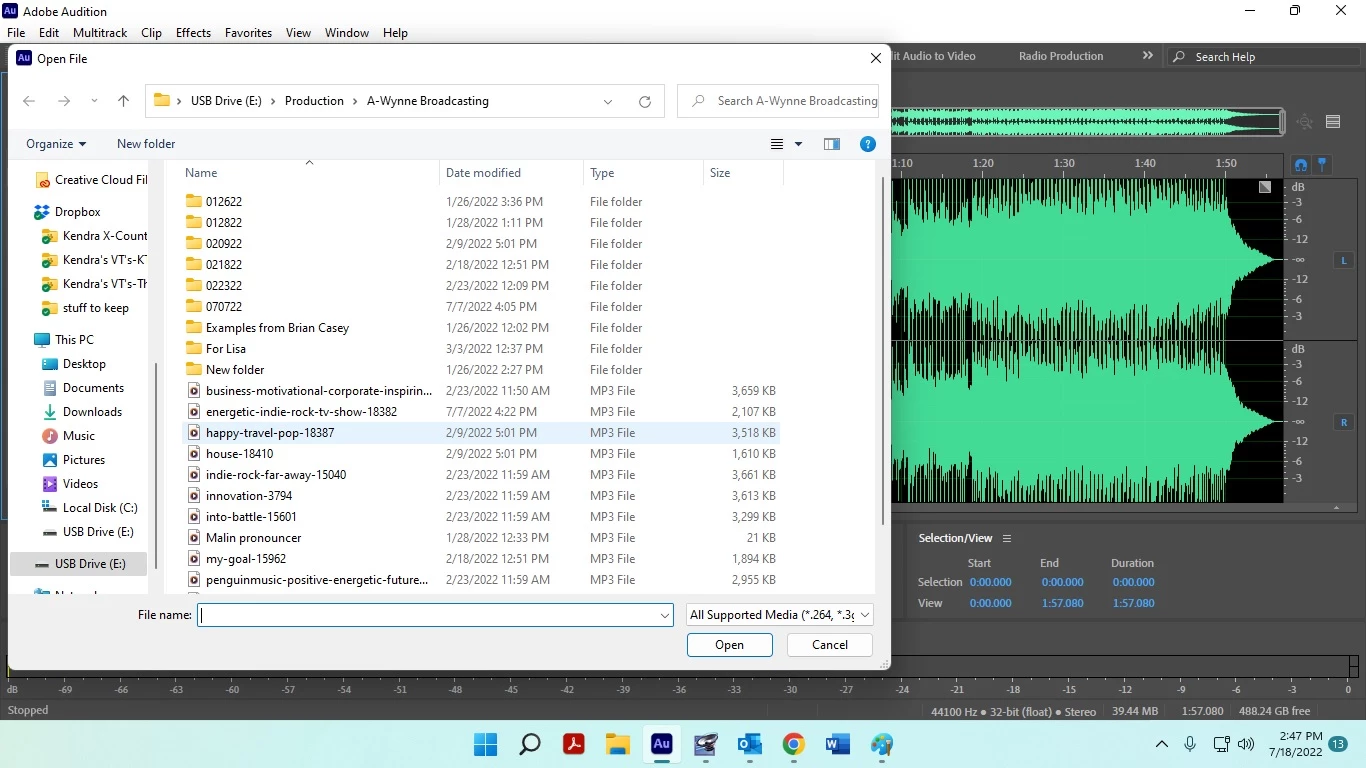Open the File menu
Viewport: 1366px width, 768px height.
coord(16,33)
